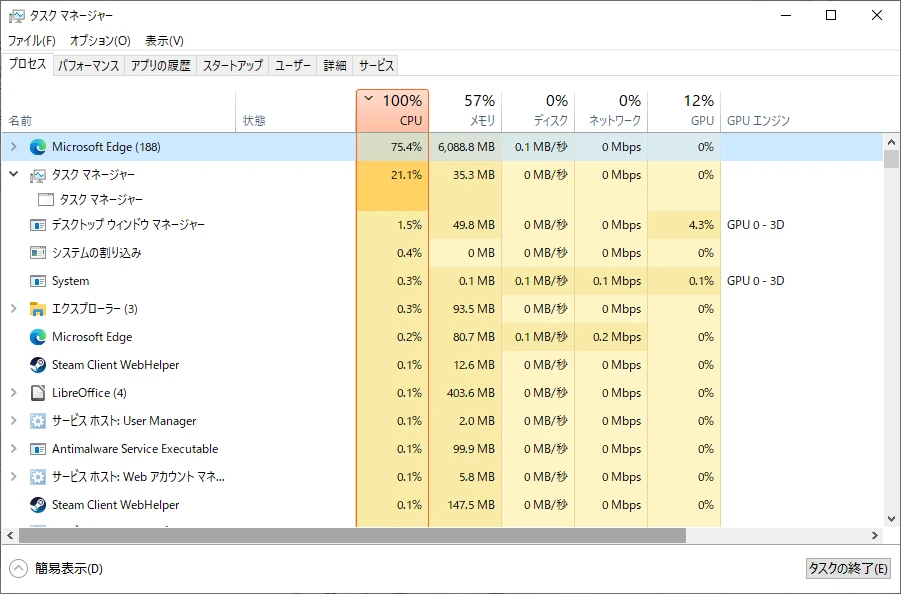
Task: Click the vertical scrollbar down arrow
Action: pos(892,519)
